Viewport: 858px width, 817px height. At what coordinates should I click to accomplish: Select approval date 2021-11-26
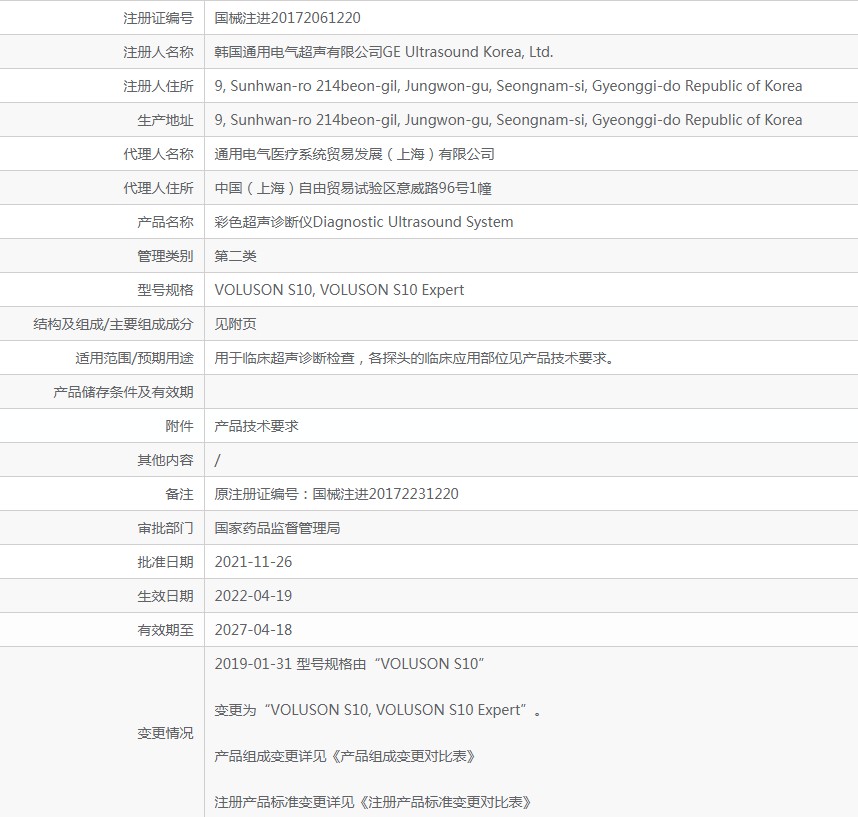253,562
